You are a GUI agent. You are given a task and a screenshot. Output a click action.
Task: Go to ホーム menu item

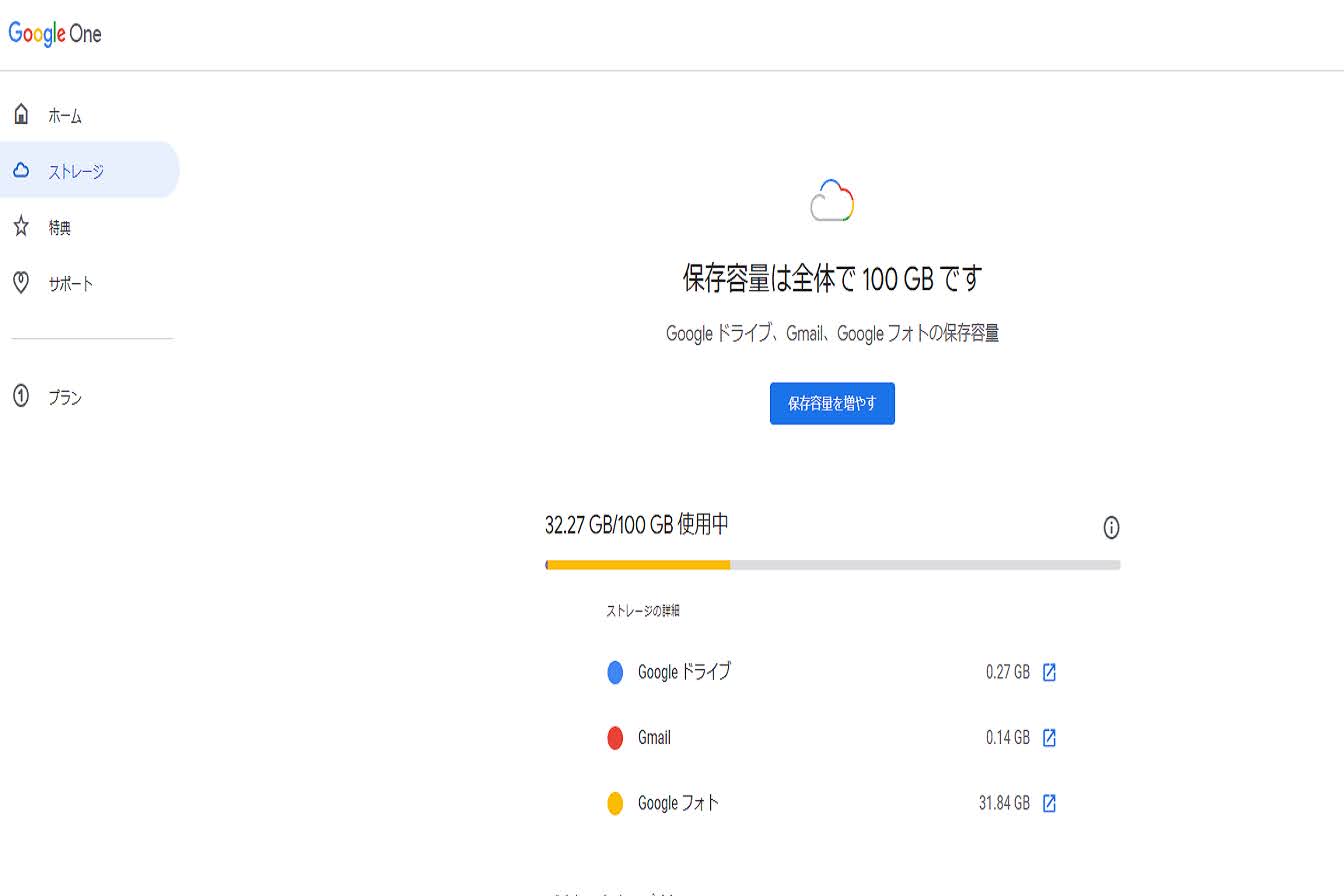click(65, 116)
